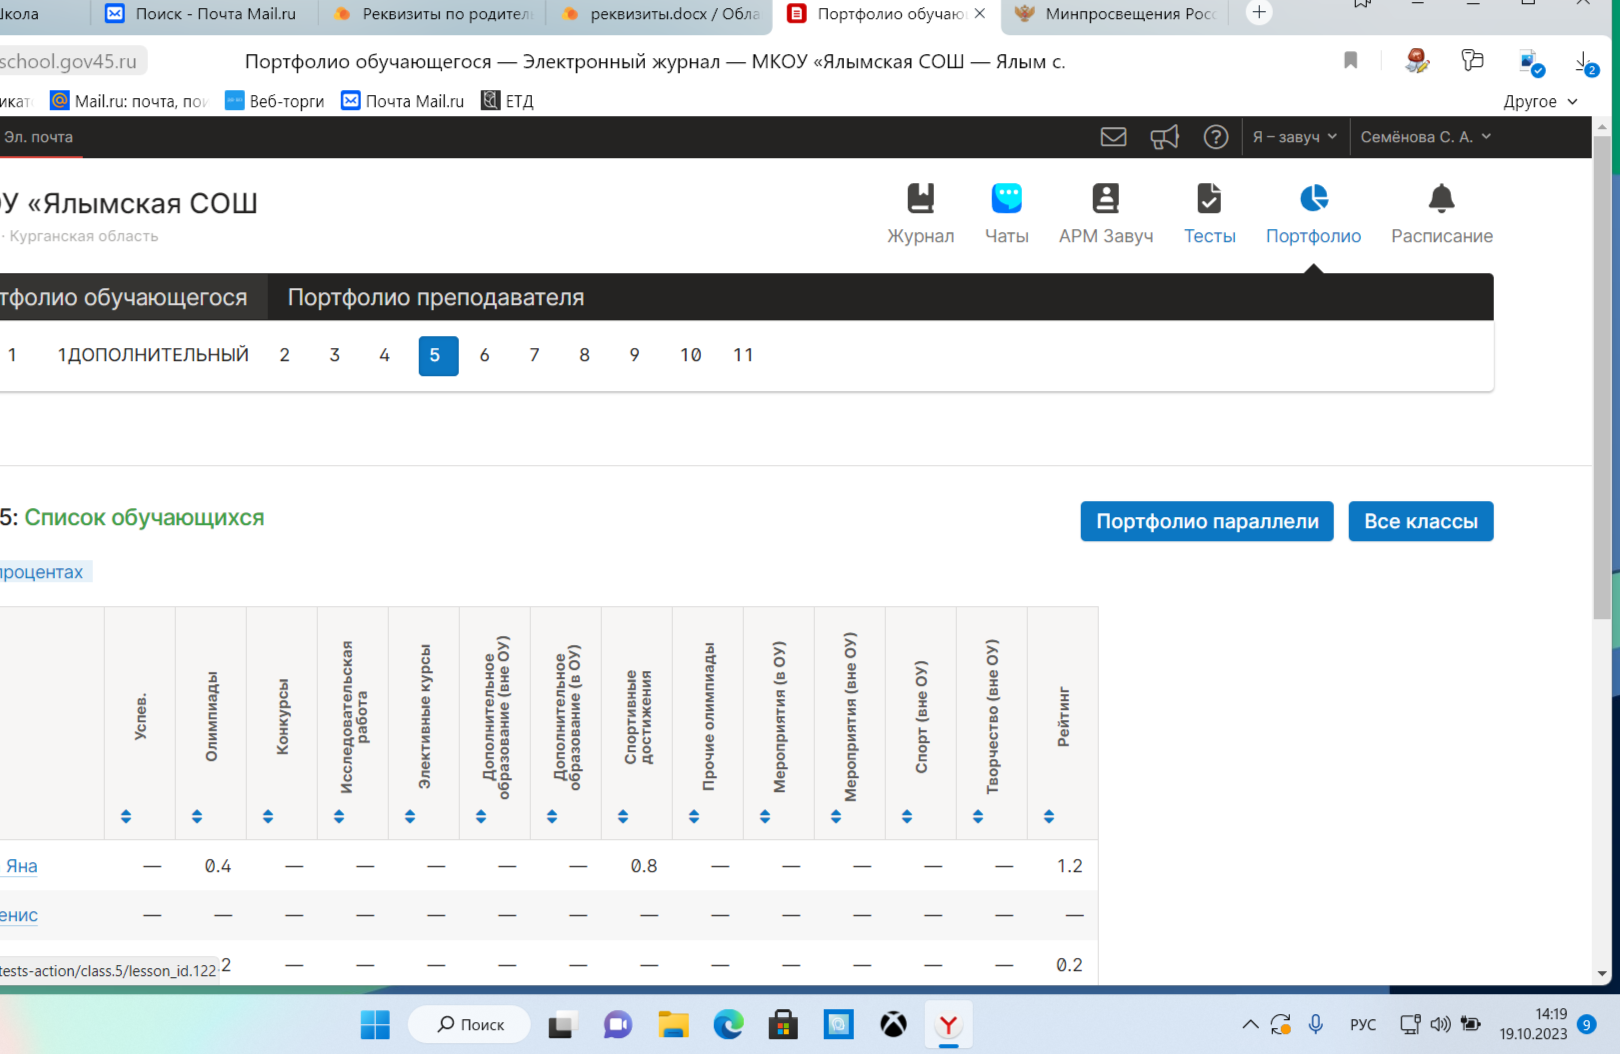Open student link Яна
This screenshot has width=1620, height=1054.
tap(21, 866)
